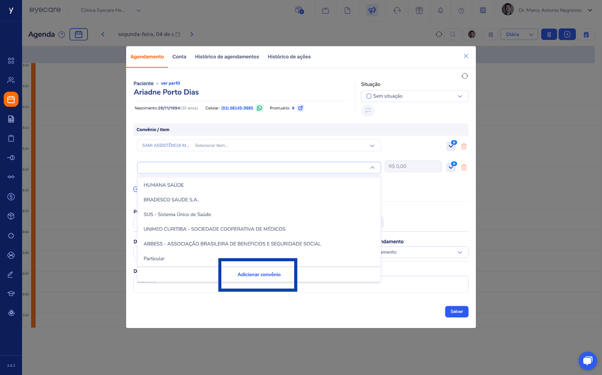
Task: Click the calendar button next to Agenda title
Action: [79, 35]
